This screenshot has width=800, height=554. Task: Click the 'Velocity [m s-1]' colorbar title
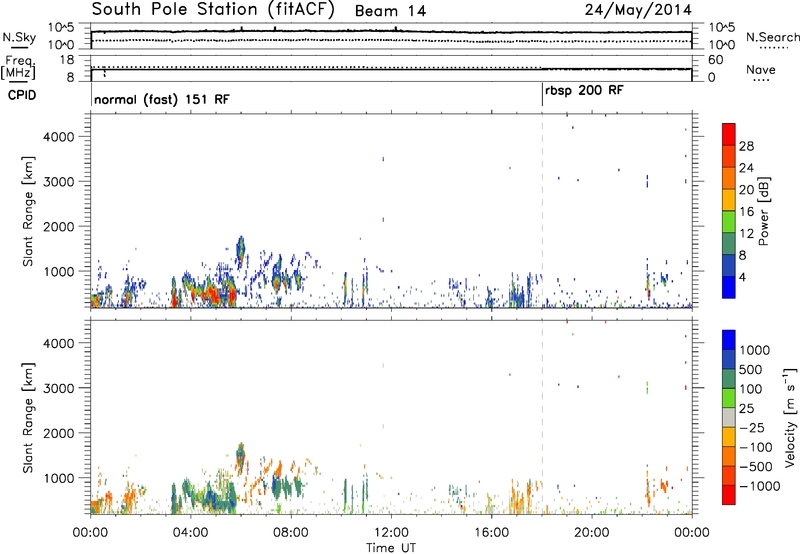coord(790,417)
